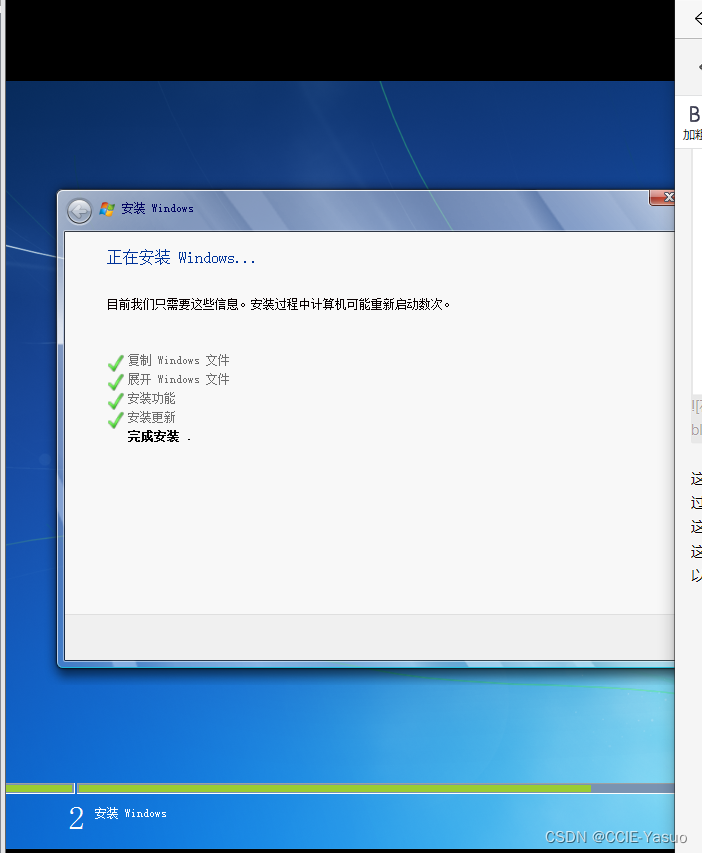Click the sentence starting 目前我们只需要这些信息
Screen dimensions: 702x853
(278, 304)
